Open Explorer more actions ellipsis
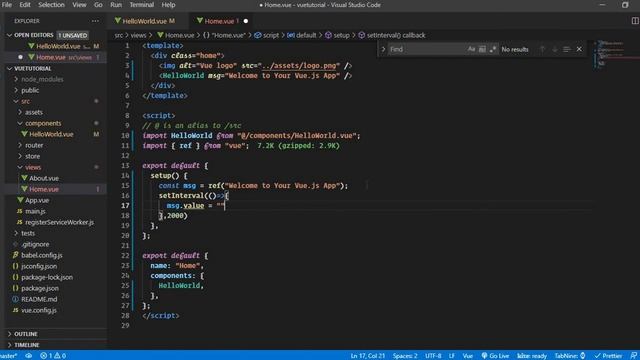The image size is (640, 360). (x=95, y=21)
